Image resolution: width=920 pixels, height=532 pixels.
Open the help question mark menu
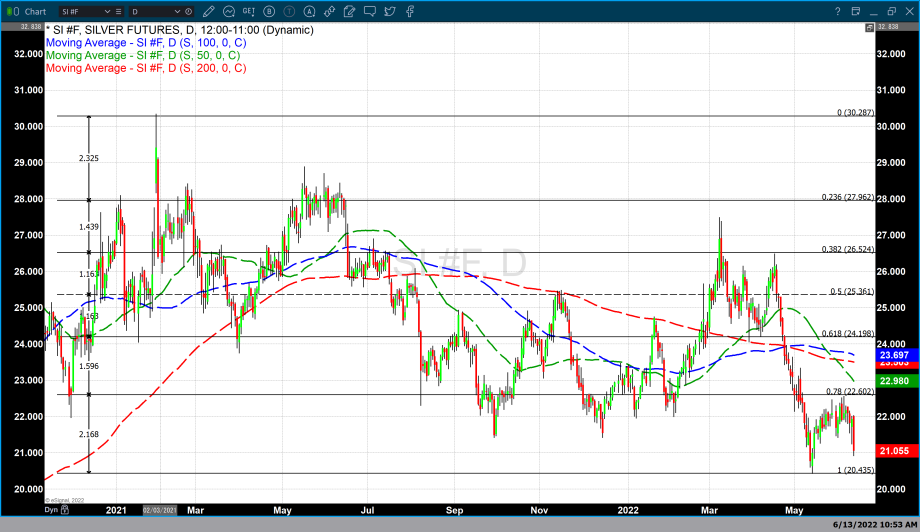click(838, 11)
